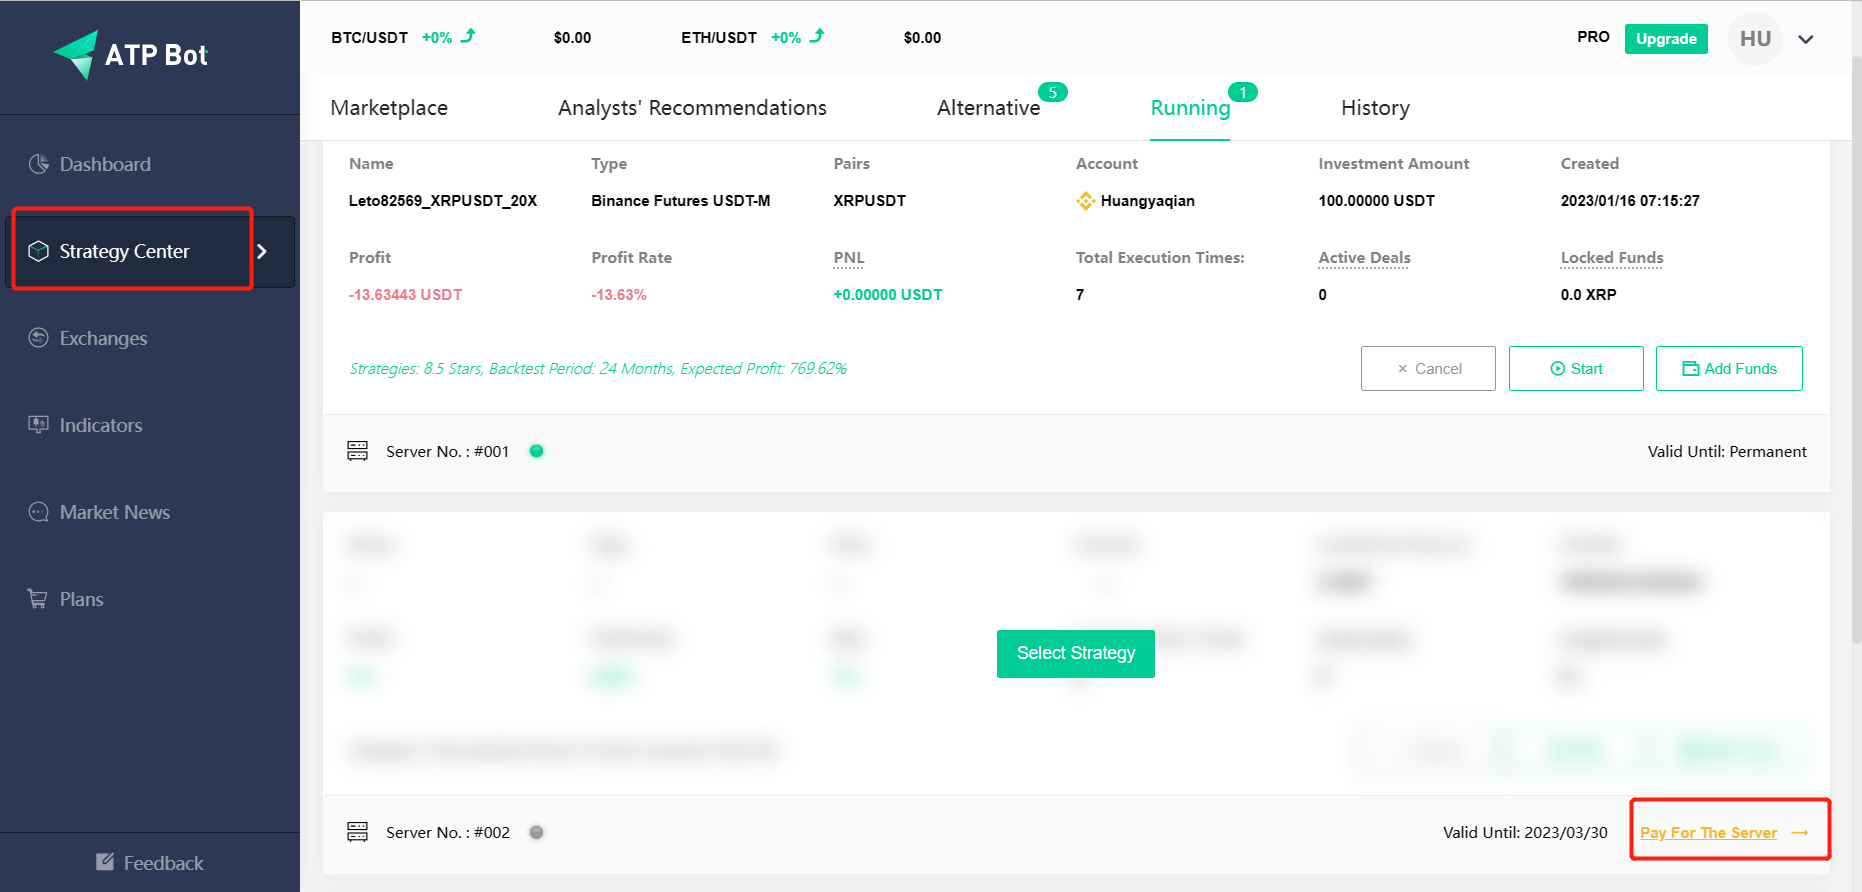Click the Market News chat icon

point(39,512)
